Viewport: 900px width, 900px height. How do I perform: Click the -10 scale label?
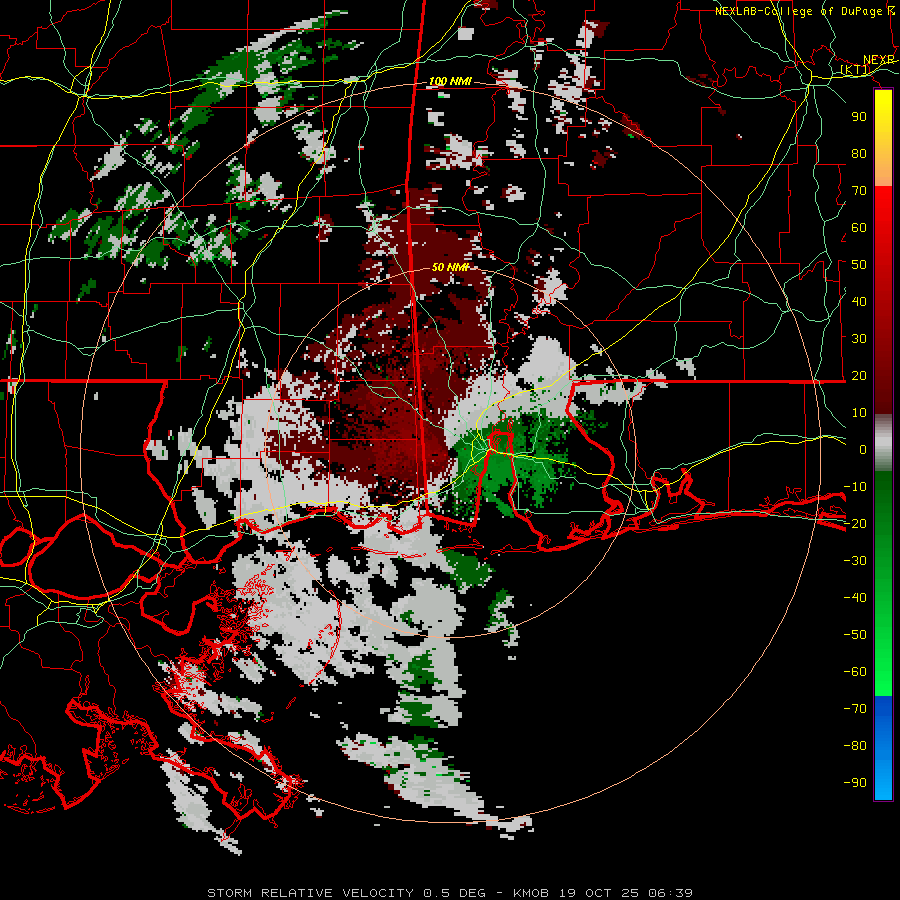855,487
